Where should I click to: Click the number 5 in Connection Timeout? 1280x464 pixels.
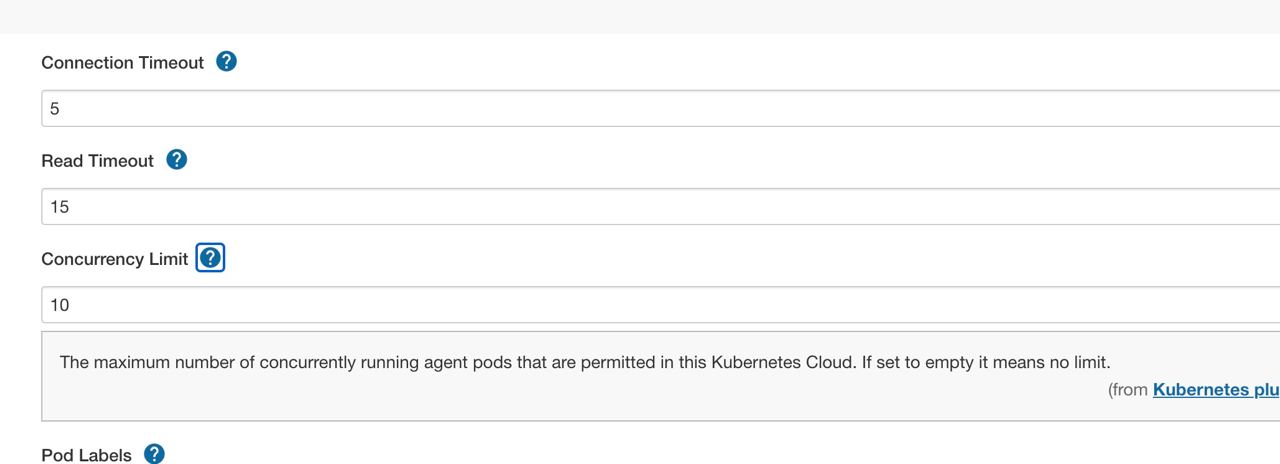pos(55,109)
